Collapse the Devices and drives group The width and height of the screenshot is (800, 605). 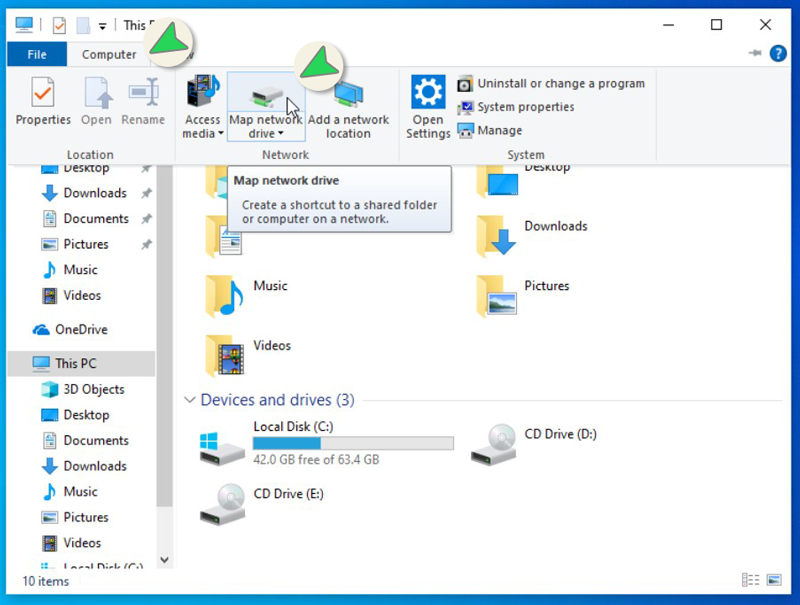pos(190,400)
